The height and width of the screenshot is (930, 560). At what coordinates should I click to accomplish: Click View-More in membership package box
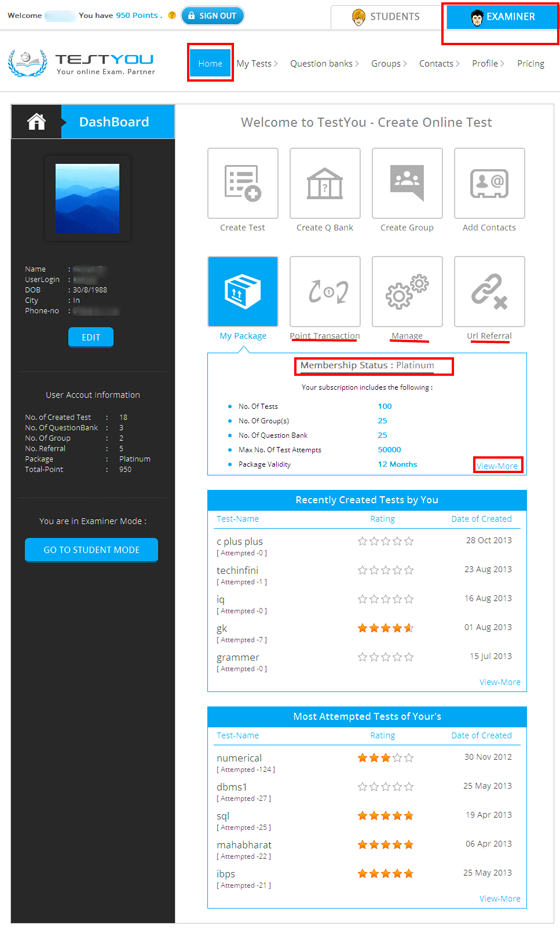point(497,466)
